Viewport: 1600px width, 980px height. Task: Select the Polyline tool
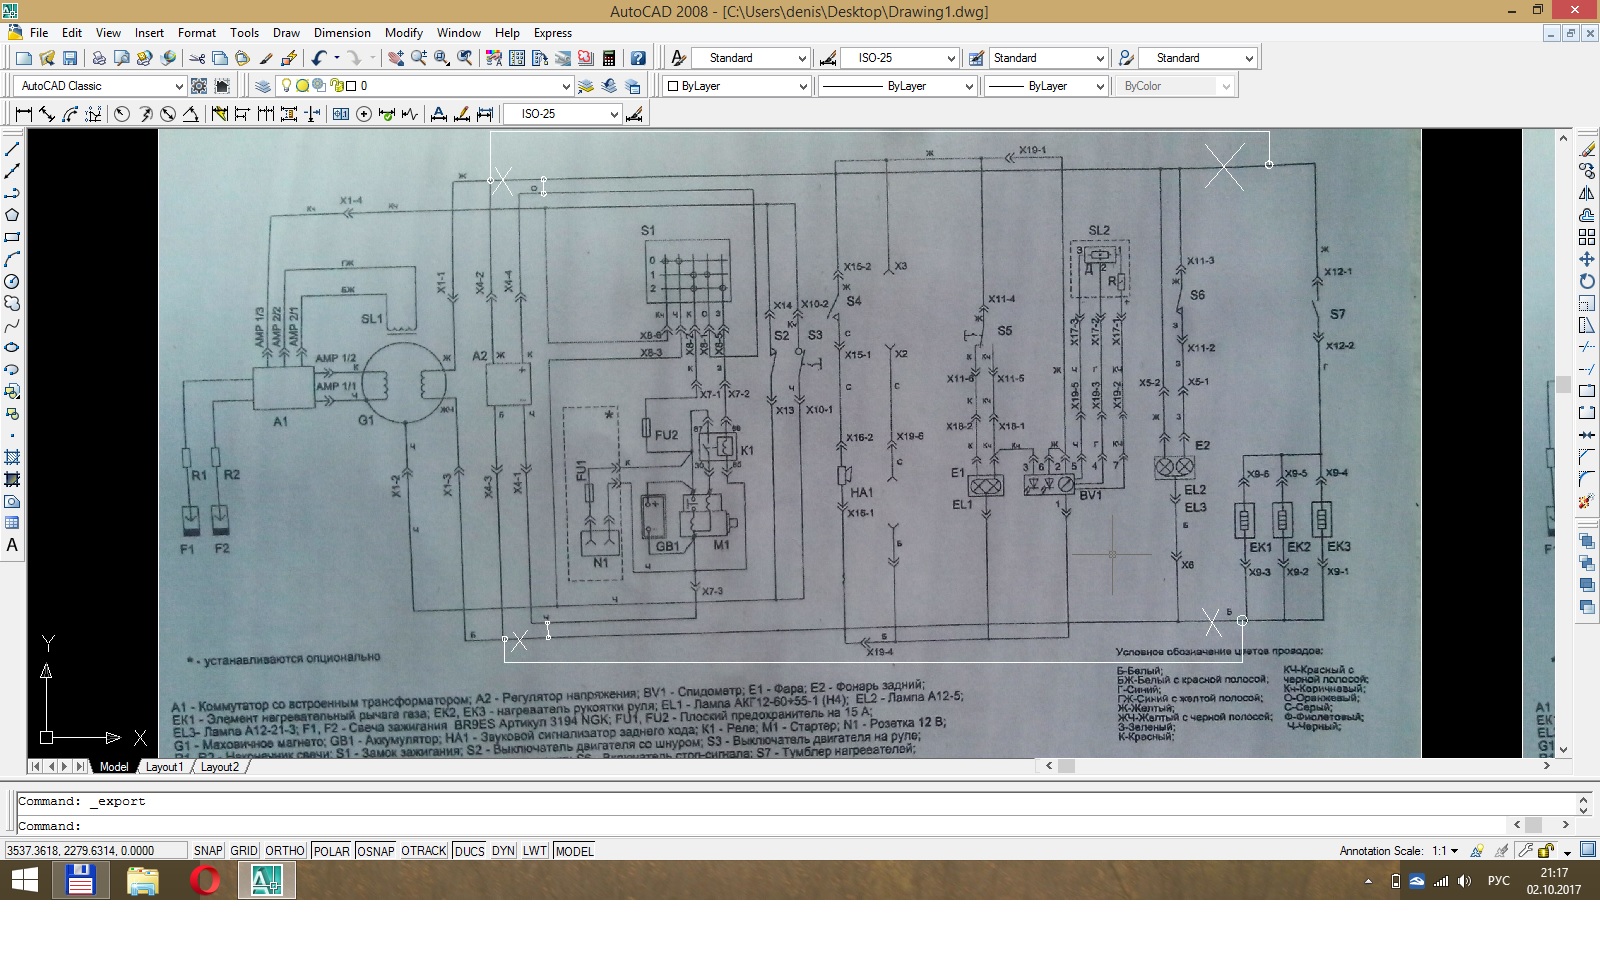pyautogui.click(x=12, y=193)
